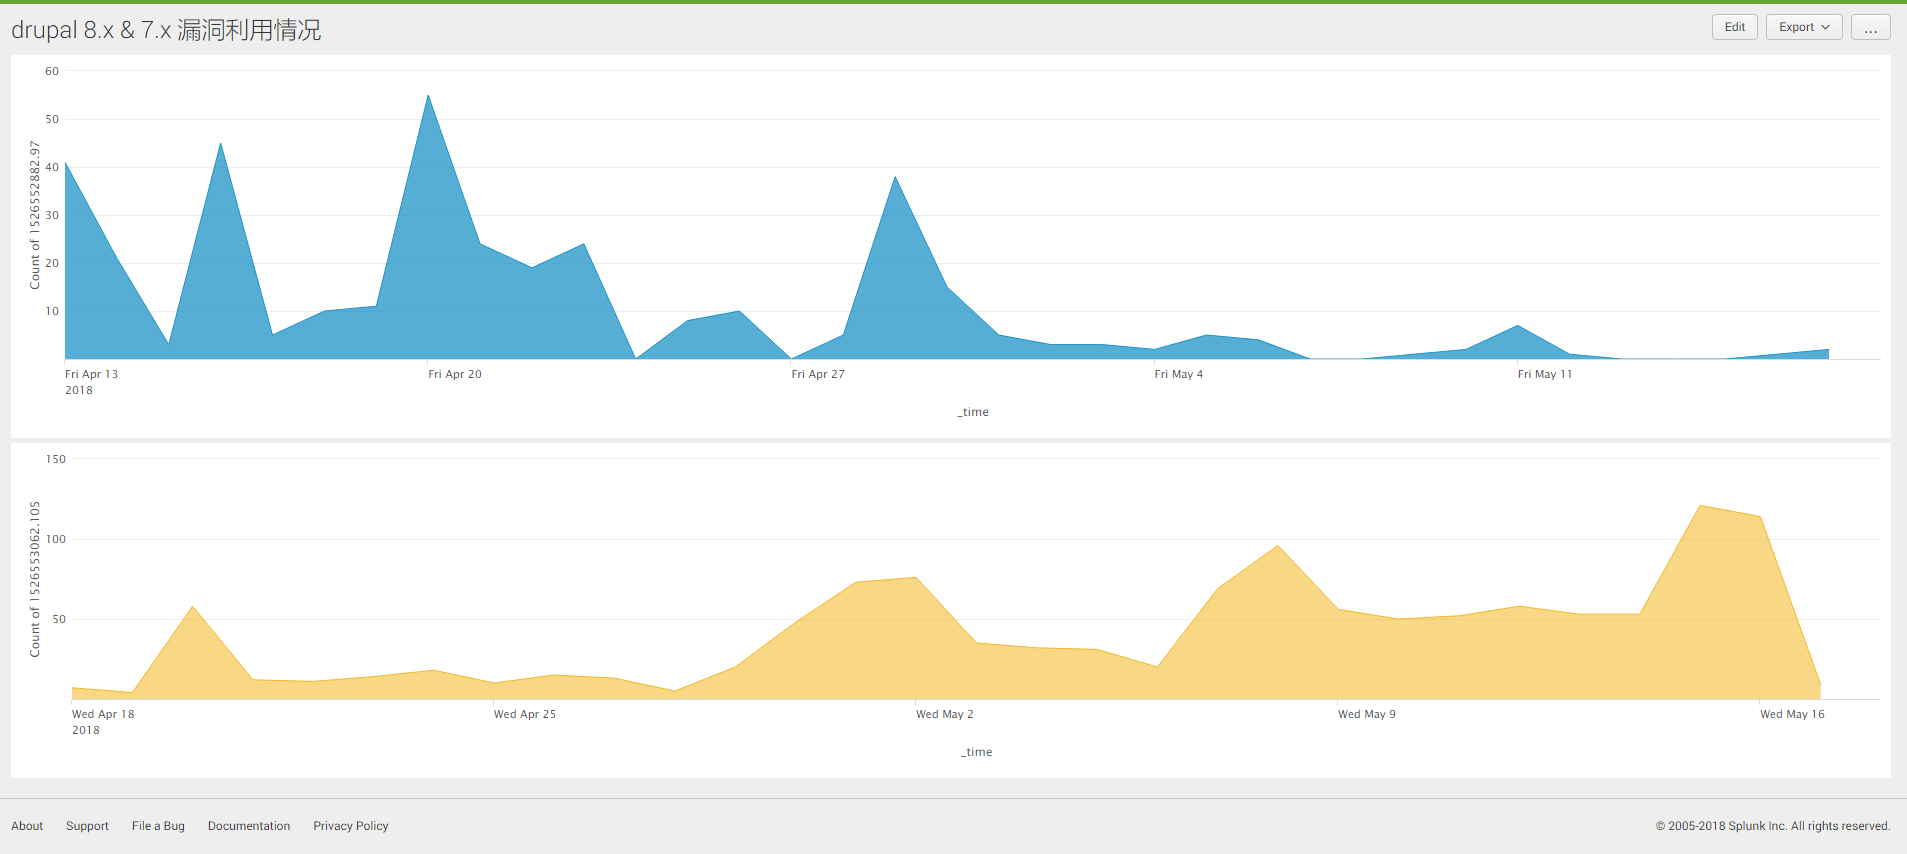
Task: Select the Wed Apr 25 axis label
Action: [524, 714]
